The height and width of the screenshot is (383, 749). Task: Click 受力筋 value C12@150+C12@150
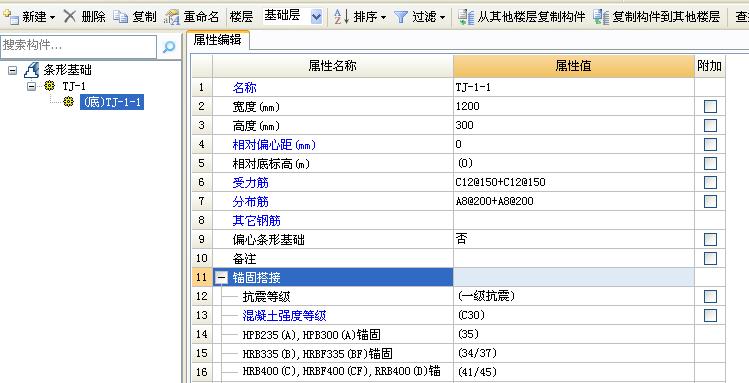[501, 182]
